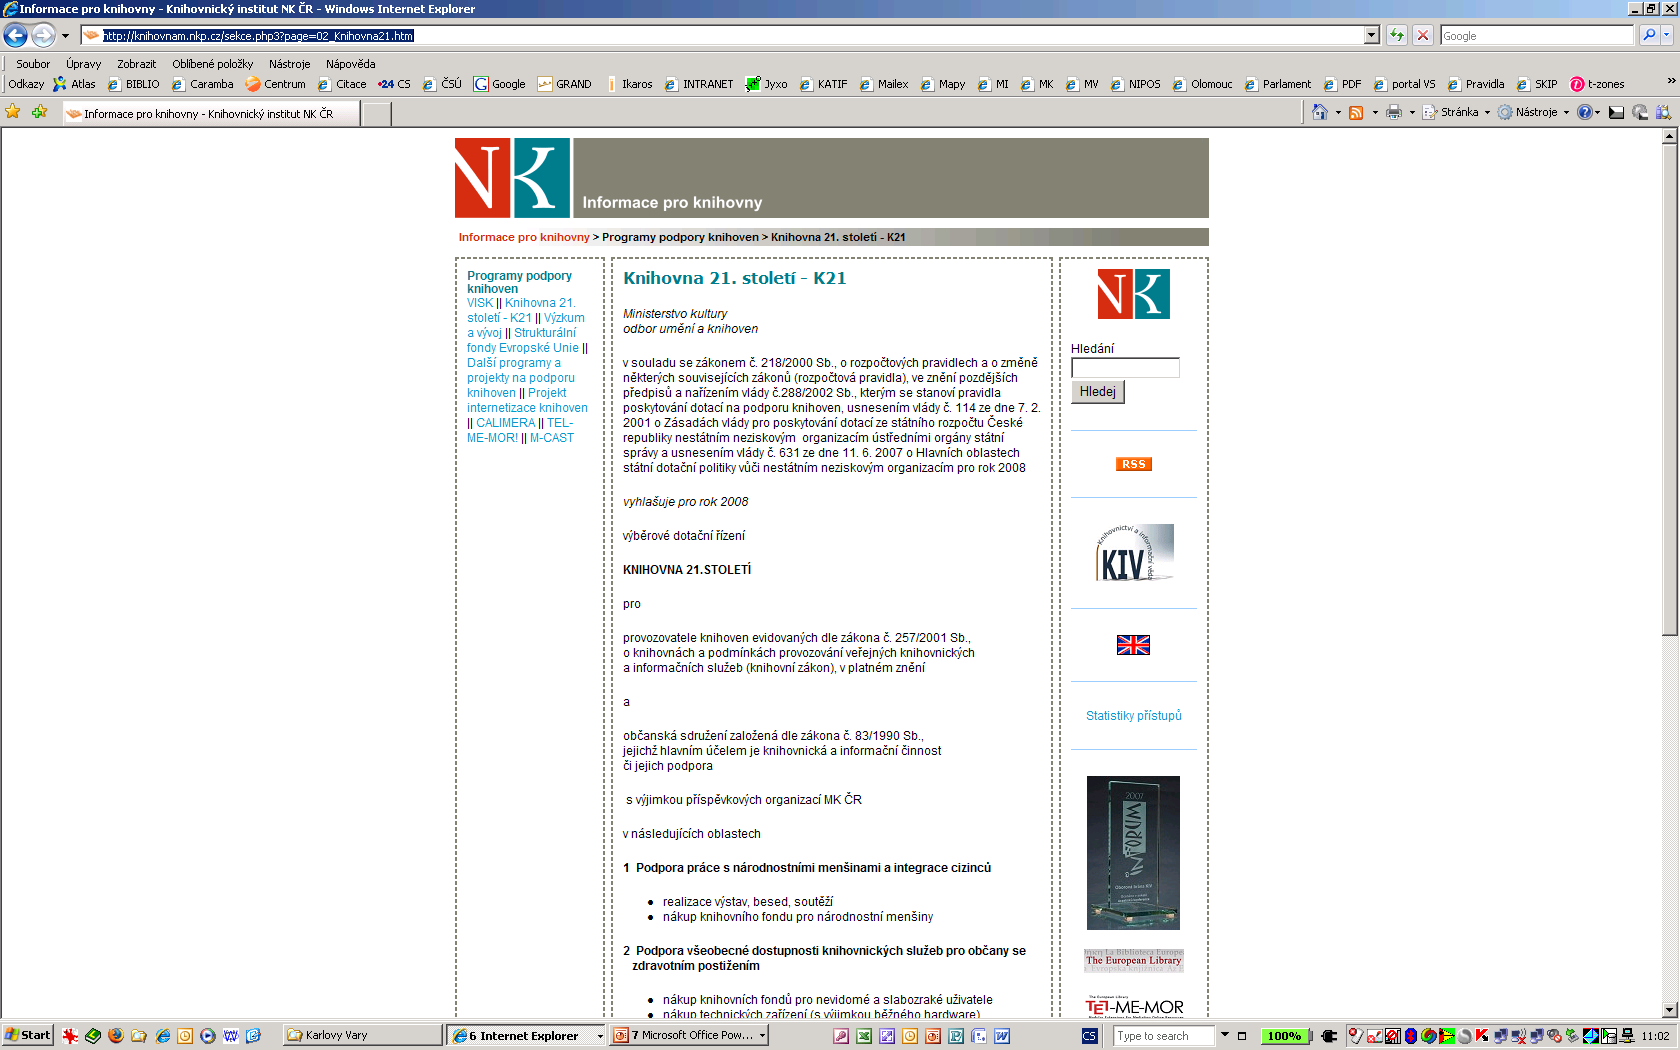The width and height of the screenshot is (1680, 1050).
Task: Expand the links bar overflow chevron
Action: pyautogui.click(x=1671, y=81)
